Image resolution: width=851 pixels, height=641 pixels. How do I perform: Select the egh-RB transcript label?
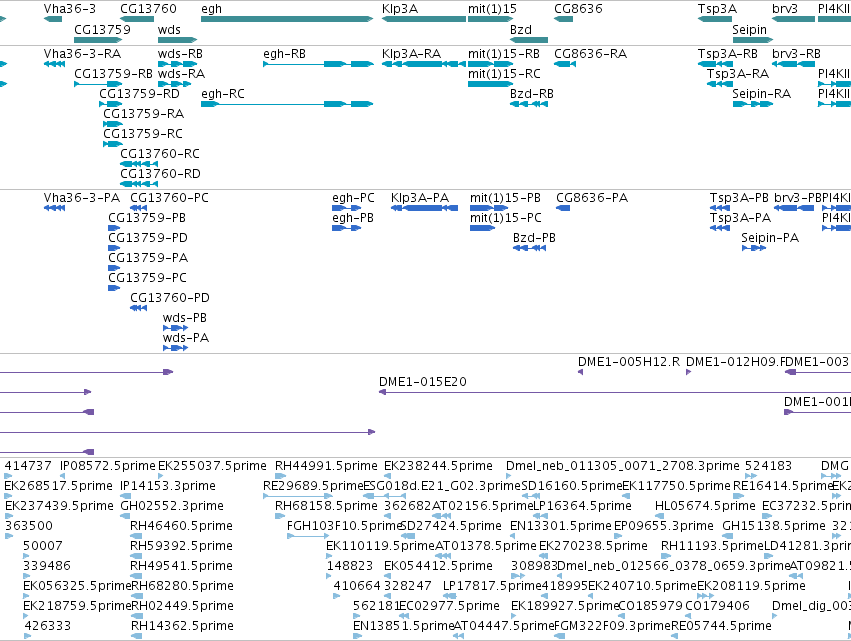pos(284,54)
